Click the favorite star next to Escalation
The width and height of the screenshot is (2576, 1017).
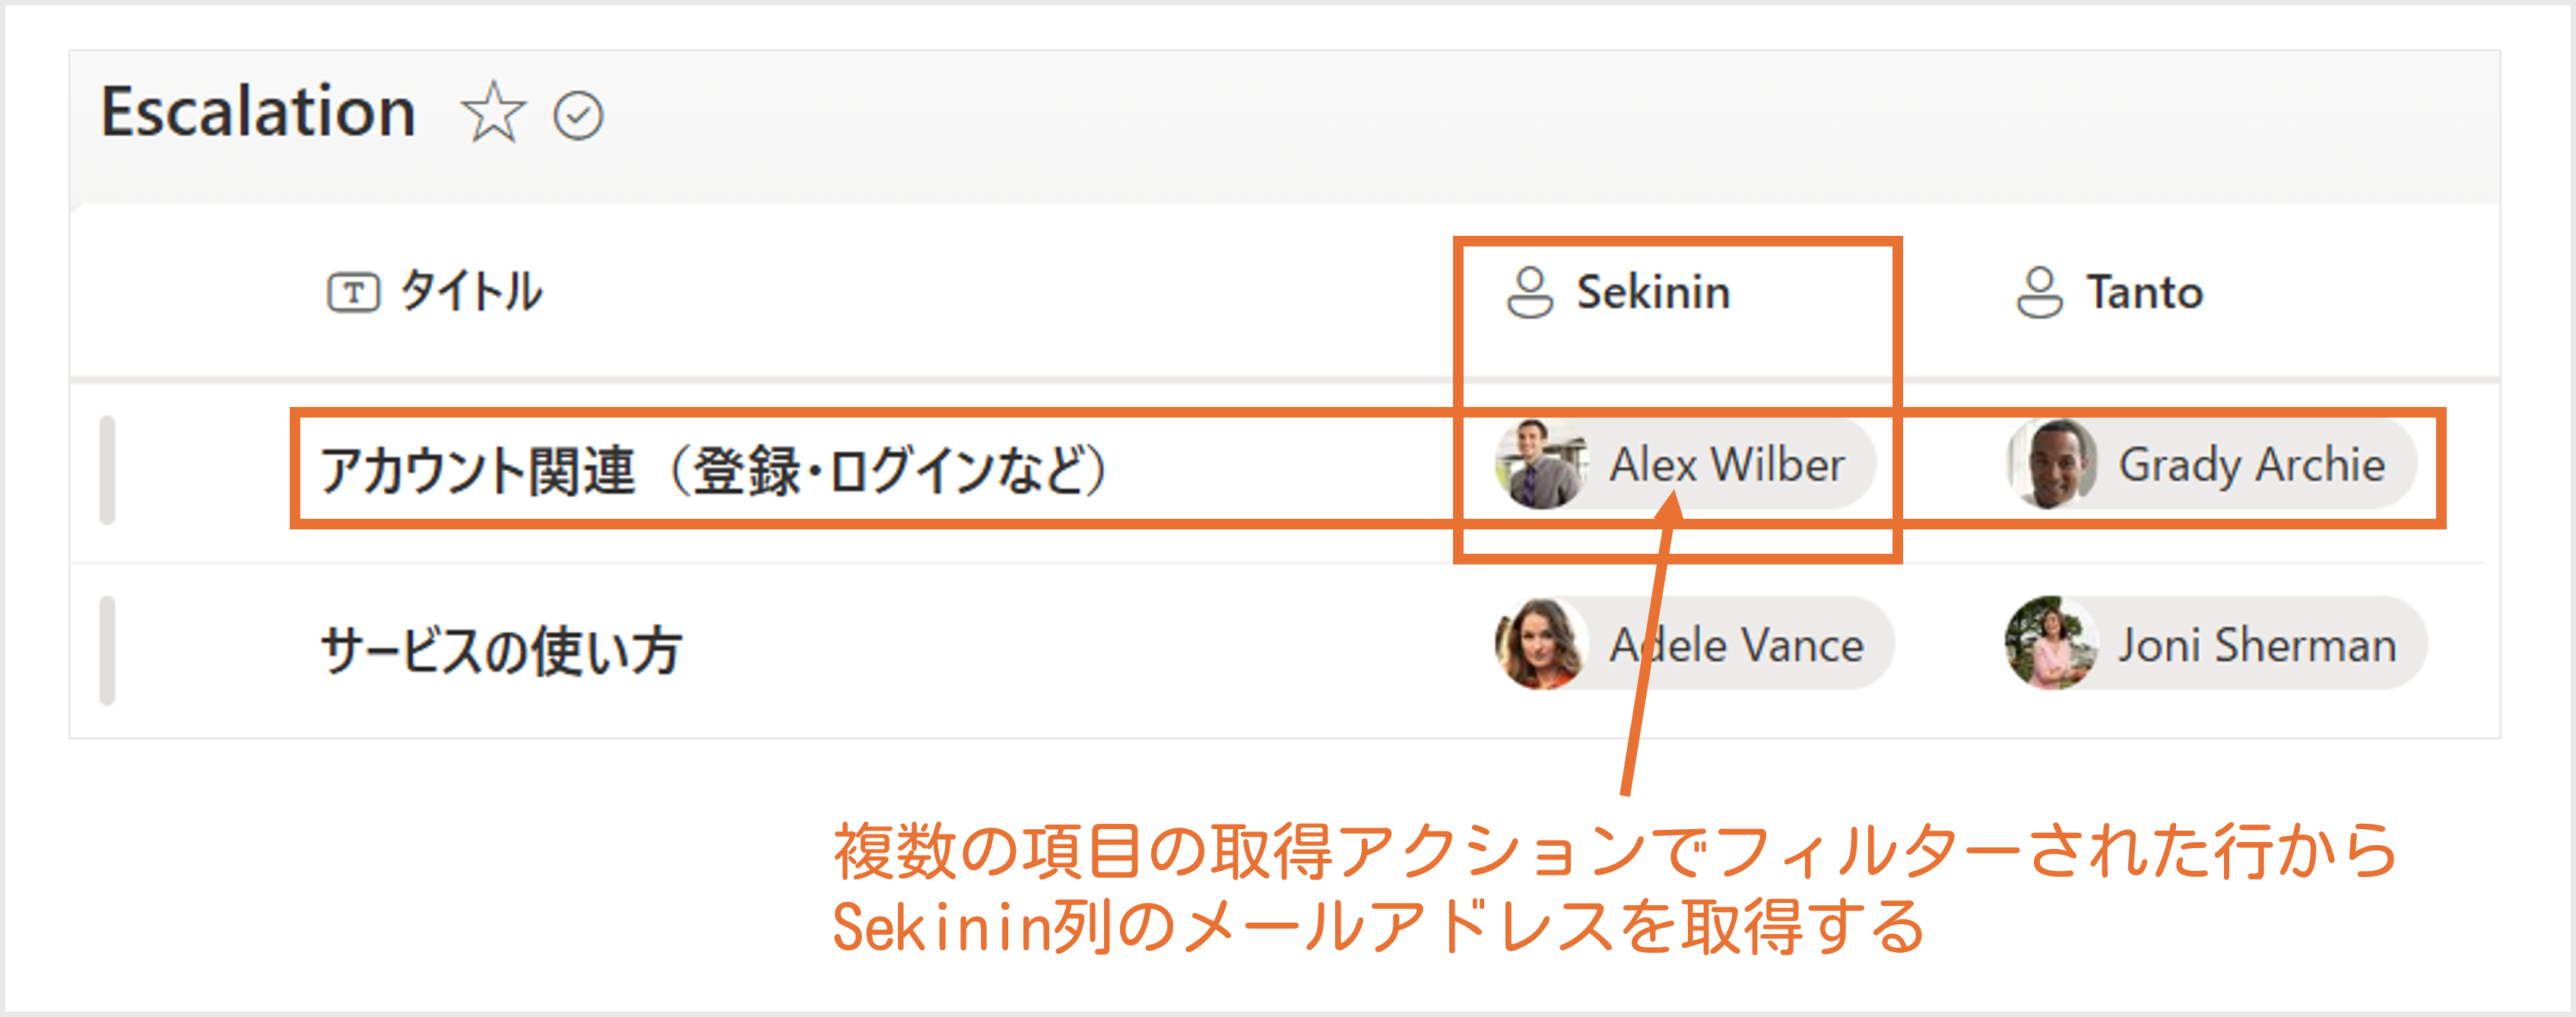pyautogui.click(x=493, y=113)
